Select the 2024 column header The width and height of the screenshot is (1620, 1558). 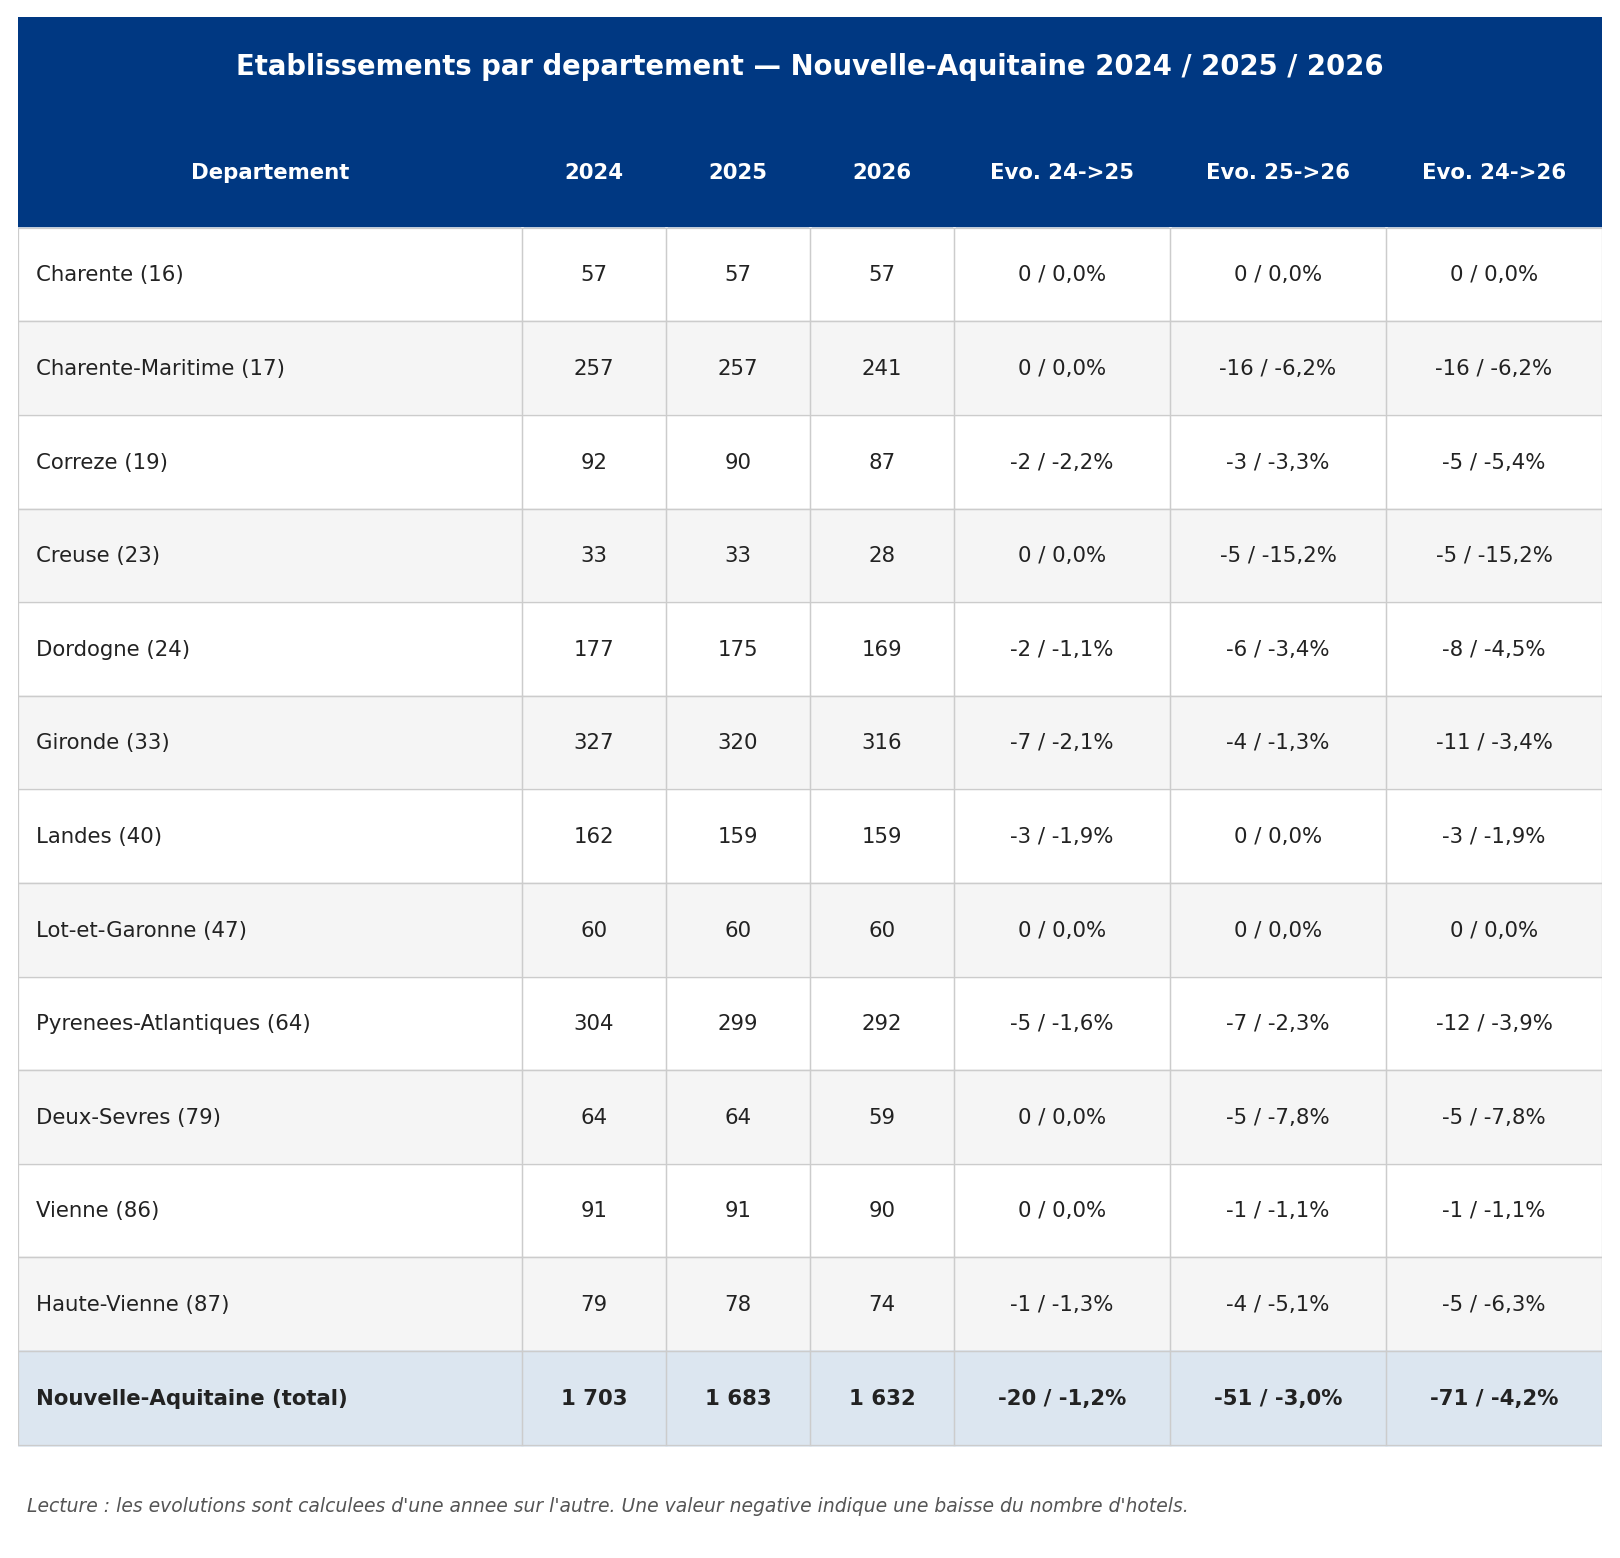(x=594, y=172)
